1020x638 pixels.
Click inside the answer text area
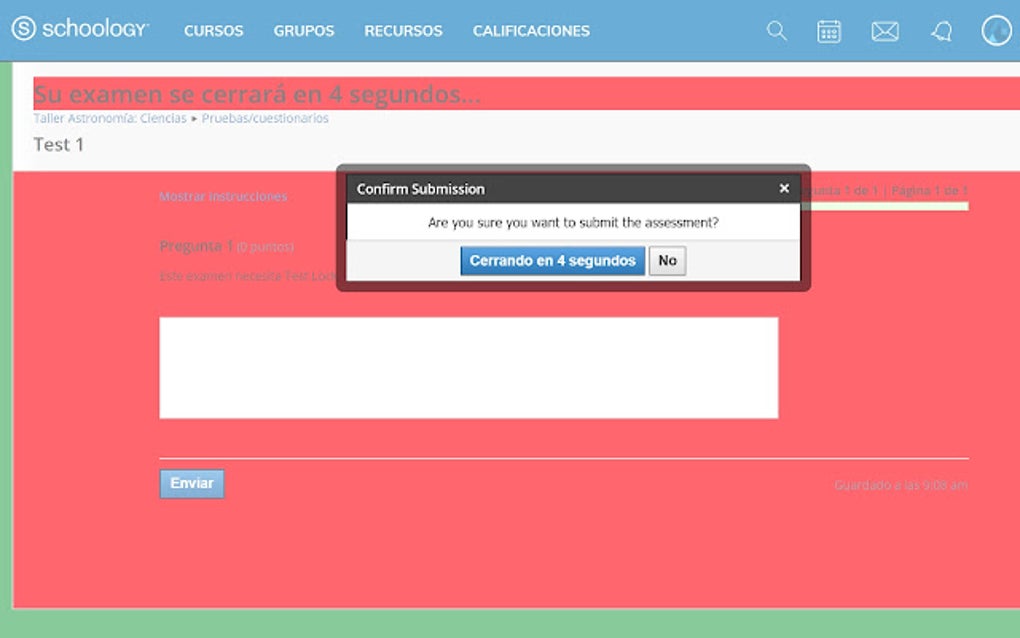470,367
